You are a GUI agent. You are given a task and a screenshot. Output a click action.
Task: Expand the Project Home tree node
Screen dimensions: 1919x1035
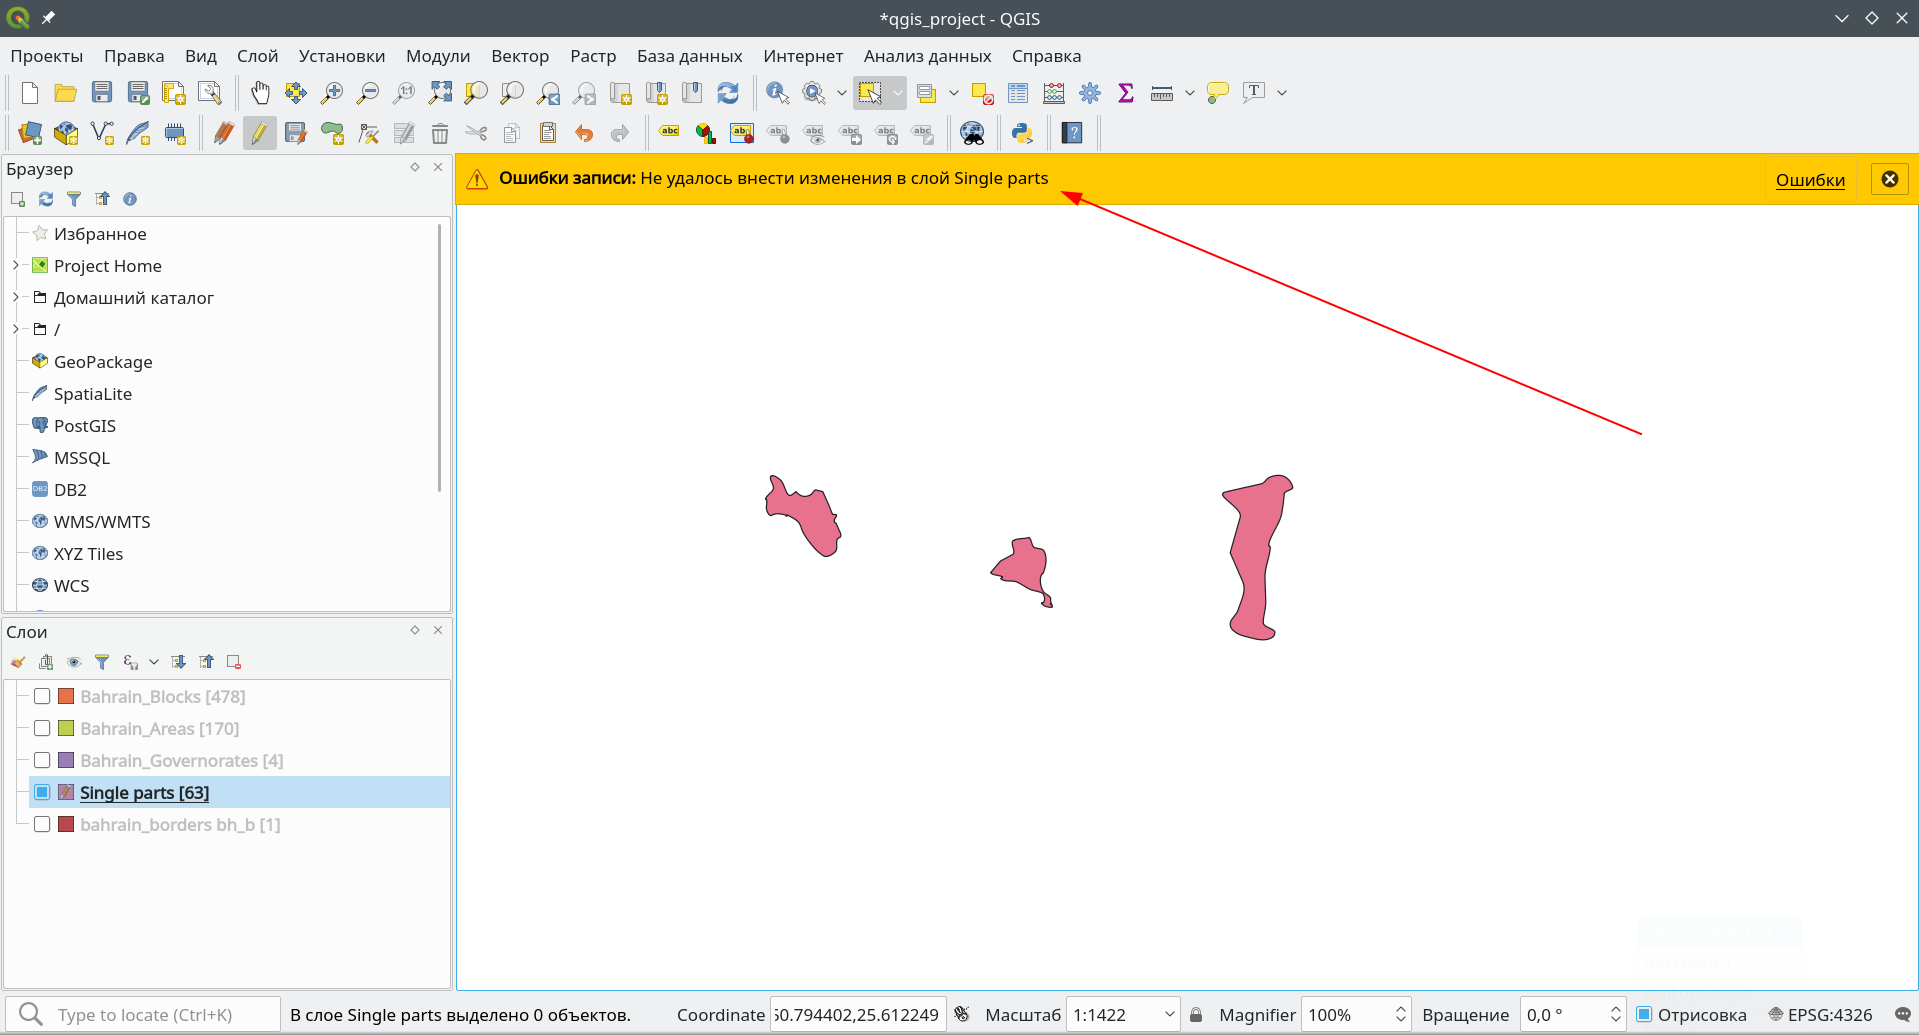(15, 265)
